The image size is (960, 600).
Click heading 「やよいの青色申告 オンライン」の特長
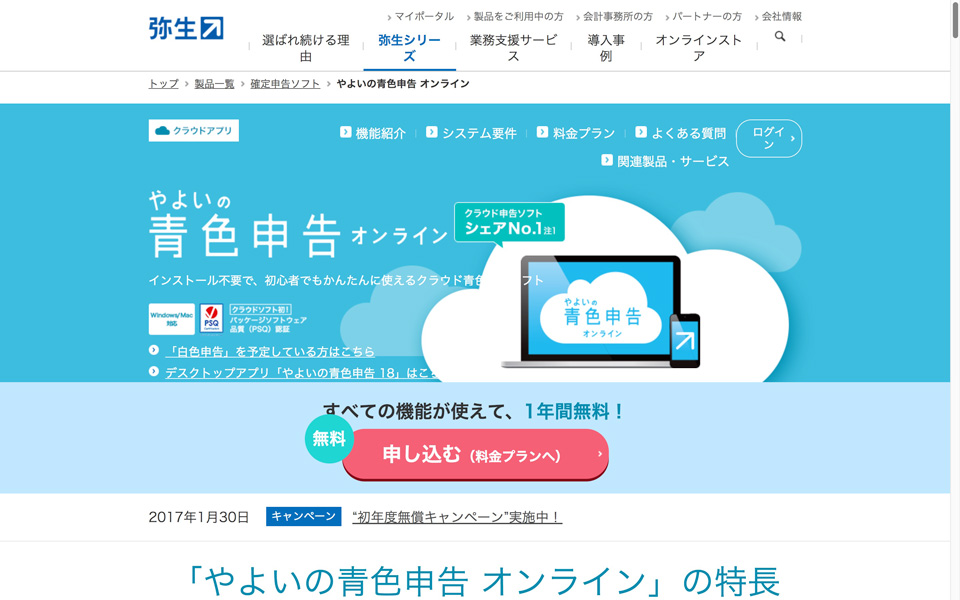pos(481,581)
